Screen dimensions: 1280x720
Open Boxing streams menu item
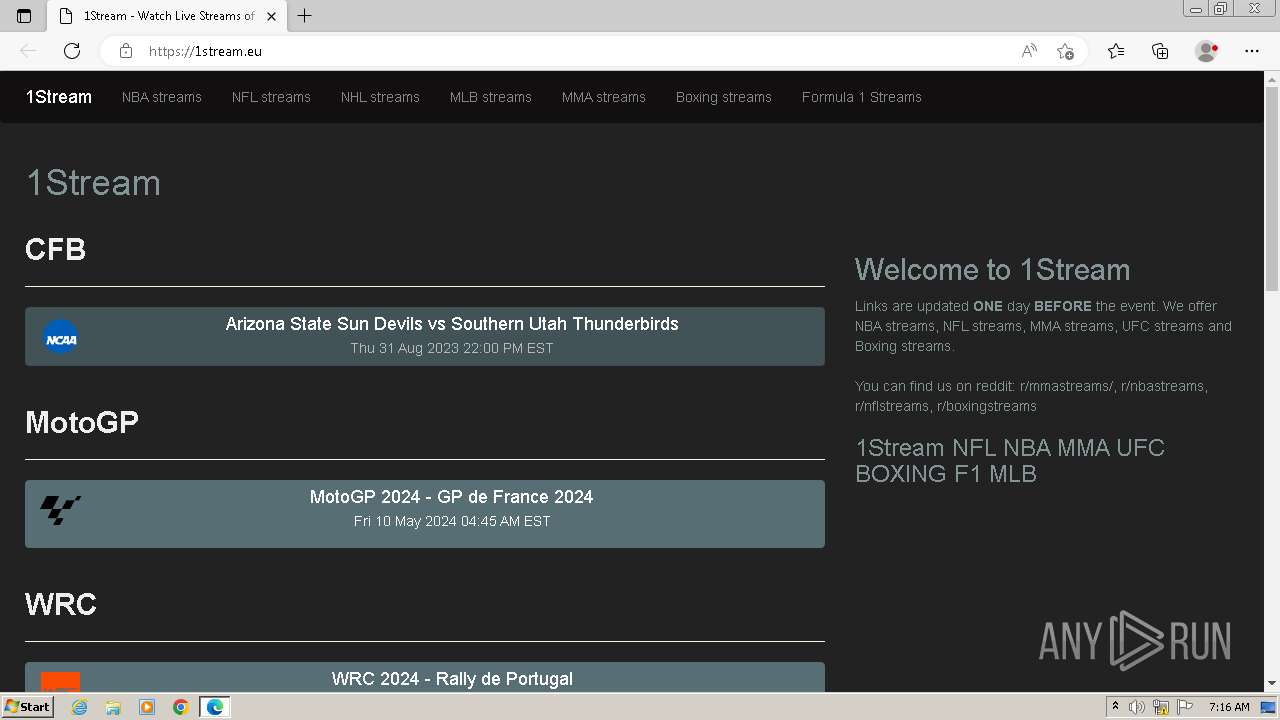(x=724, y=97)
